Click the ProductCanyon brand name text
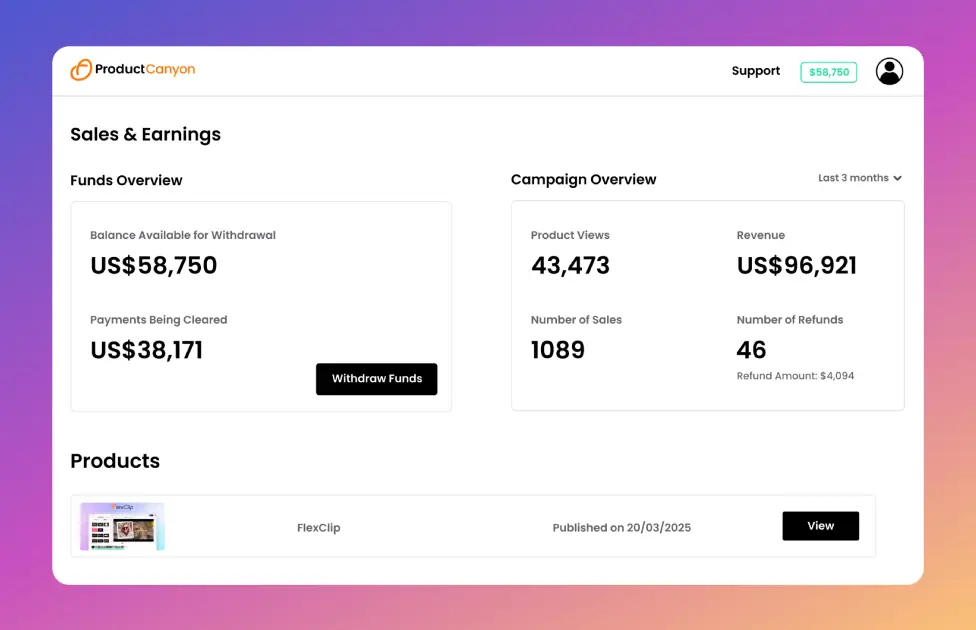Image resolution: width=976 pixels, height=630 pixels. click(145, 69)
